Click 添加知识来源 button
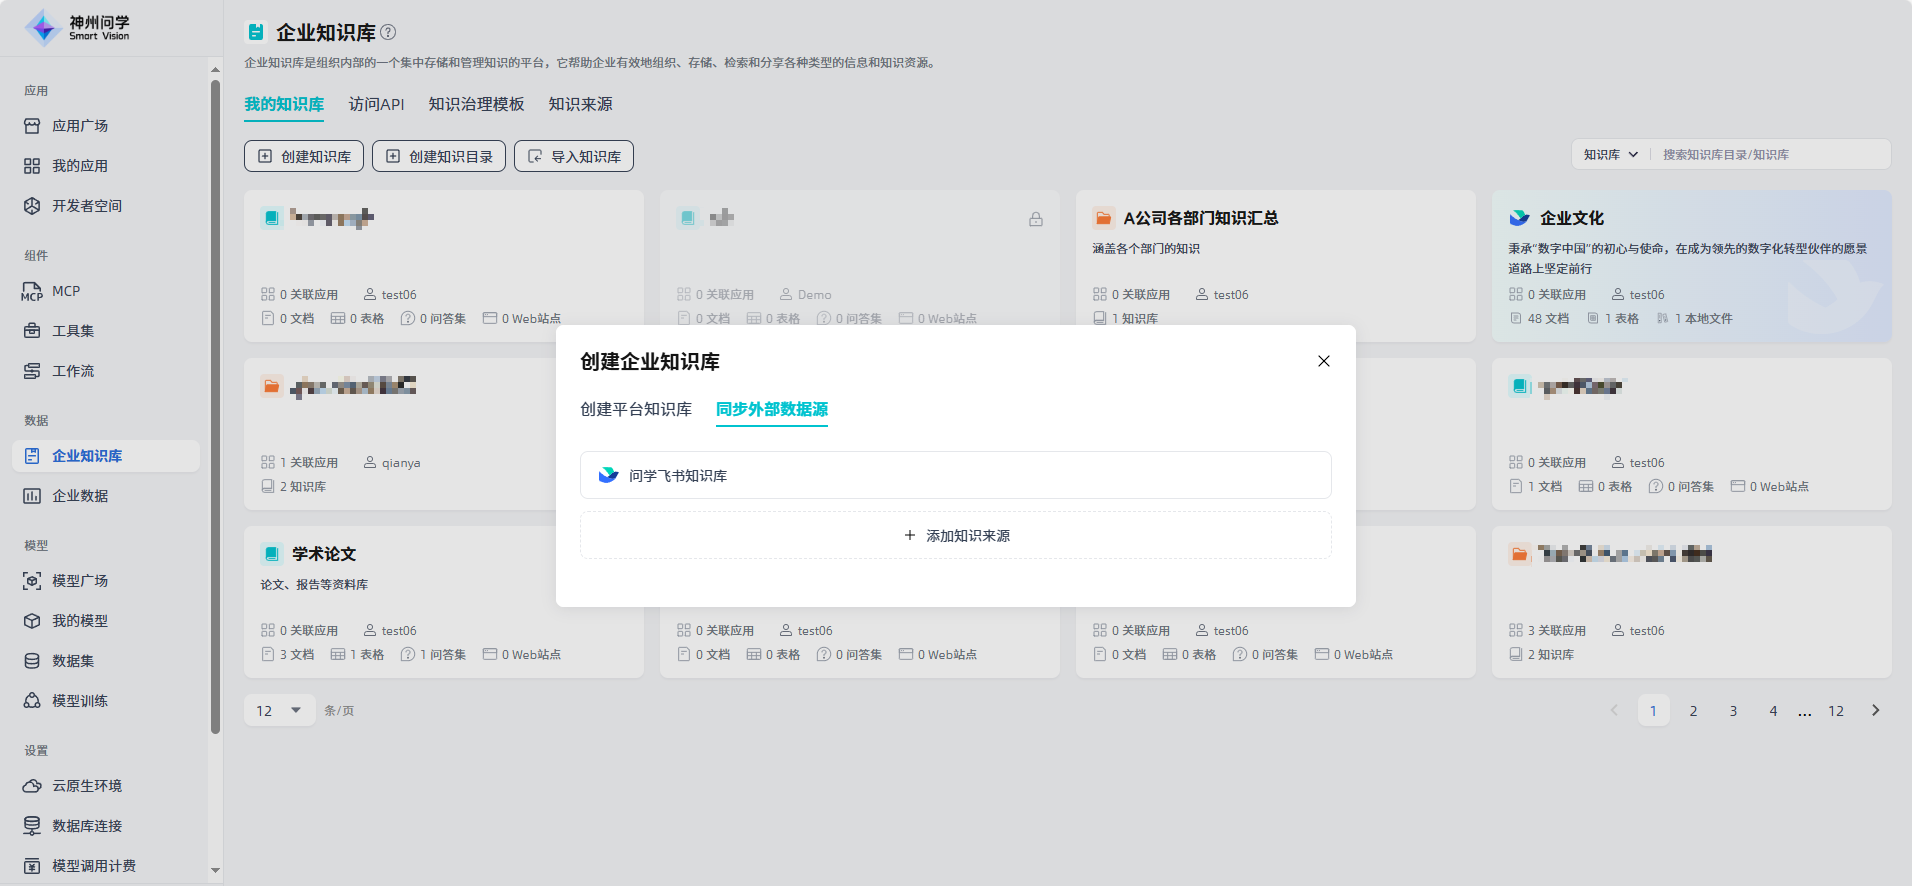Image resolution: width=1912 pixels, height=886 pixels. coord(955,536)
